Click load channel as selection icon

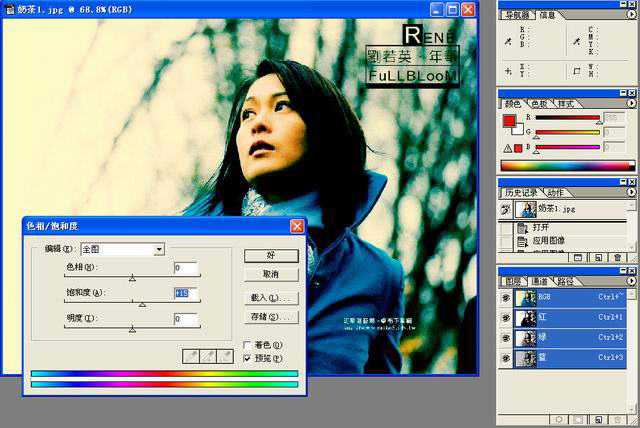[560, 421]
